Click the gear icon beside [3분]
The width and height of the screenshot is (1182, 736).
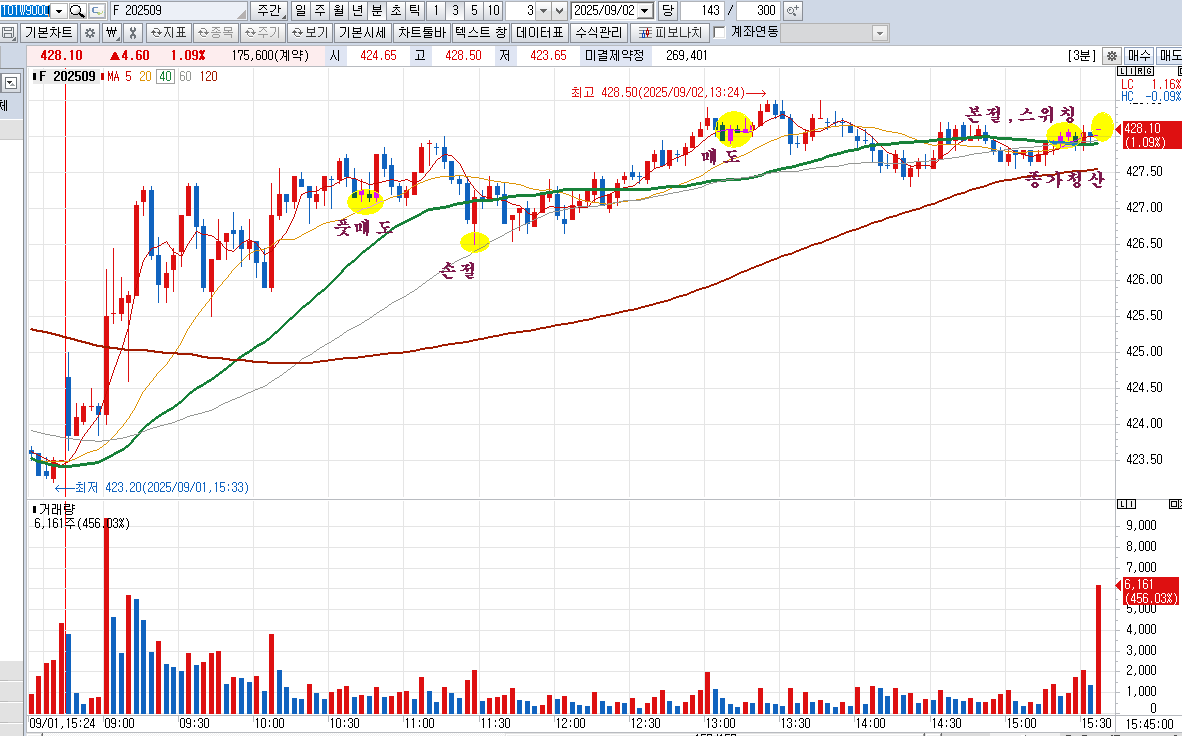pos(1111,55)
